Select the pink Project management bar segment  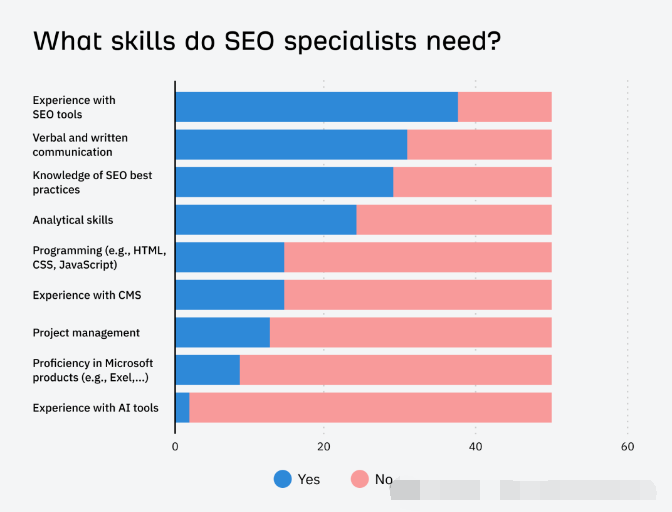pos(410,332)
